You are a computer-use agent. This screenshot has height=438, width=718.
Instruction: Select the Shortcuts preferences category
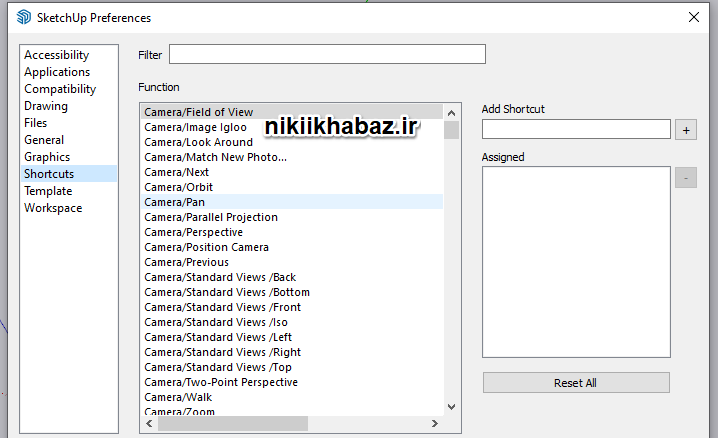click(69, 174)
